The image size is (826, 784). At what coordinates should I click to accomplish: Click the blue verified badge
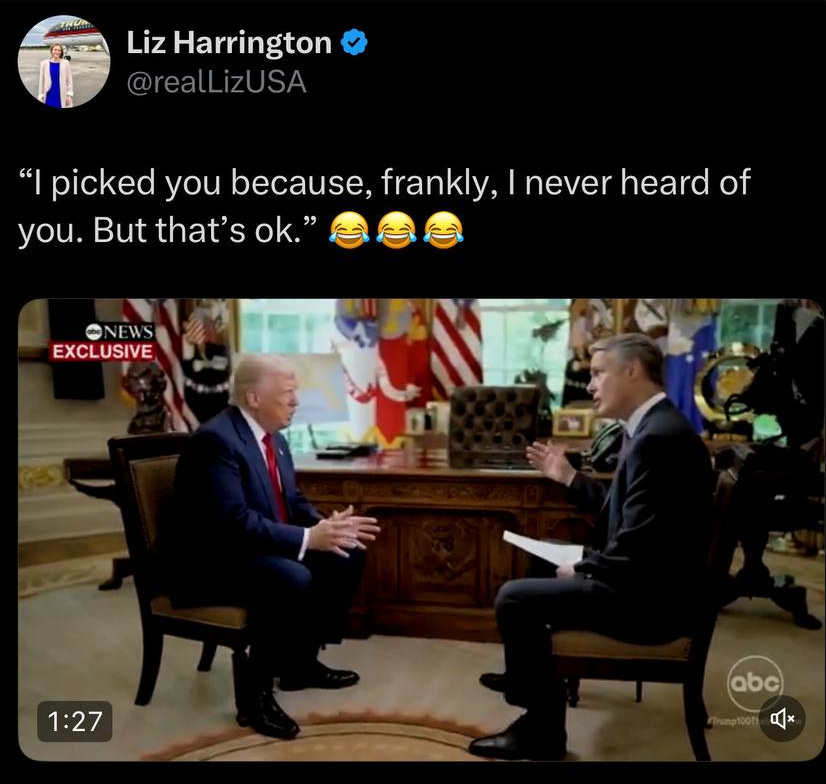coord(355,43)
